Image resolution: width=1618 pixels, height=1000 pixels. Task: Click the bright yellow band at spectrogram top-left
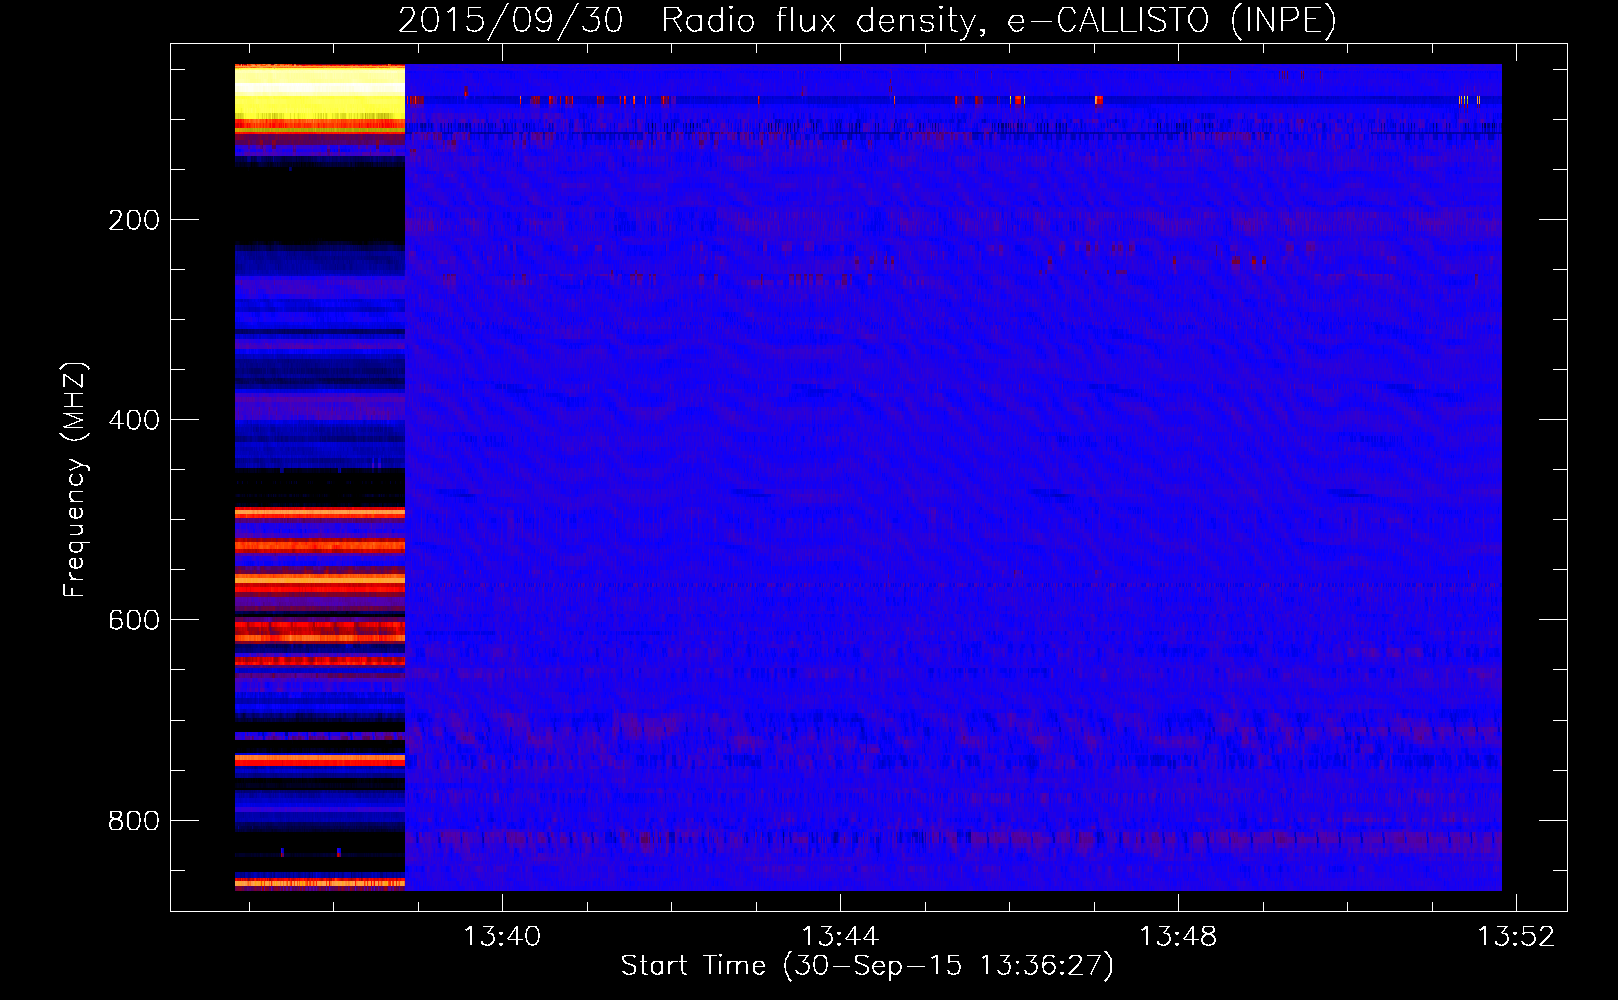[x=320, y=92]
